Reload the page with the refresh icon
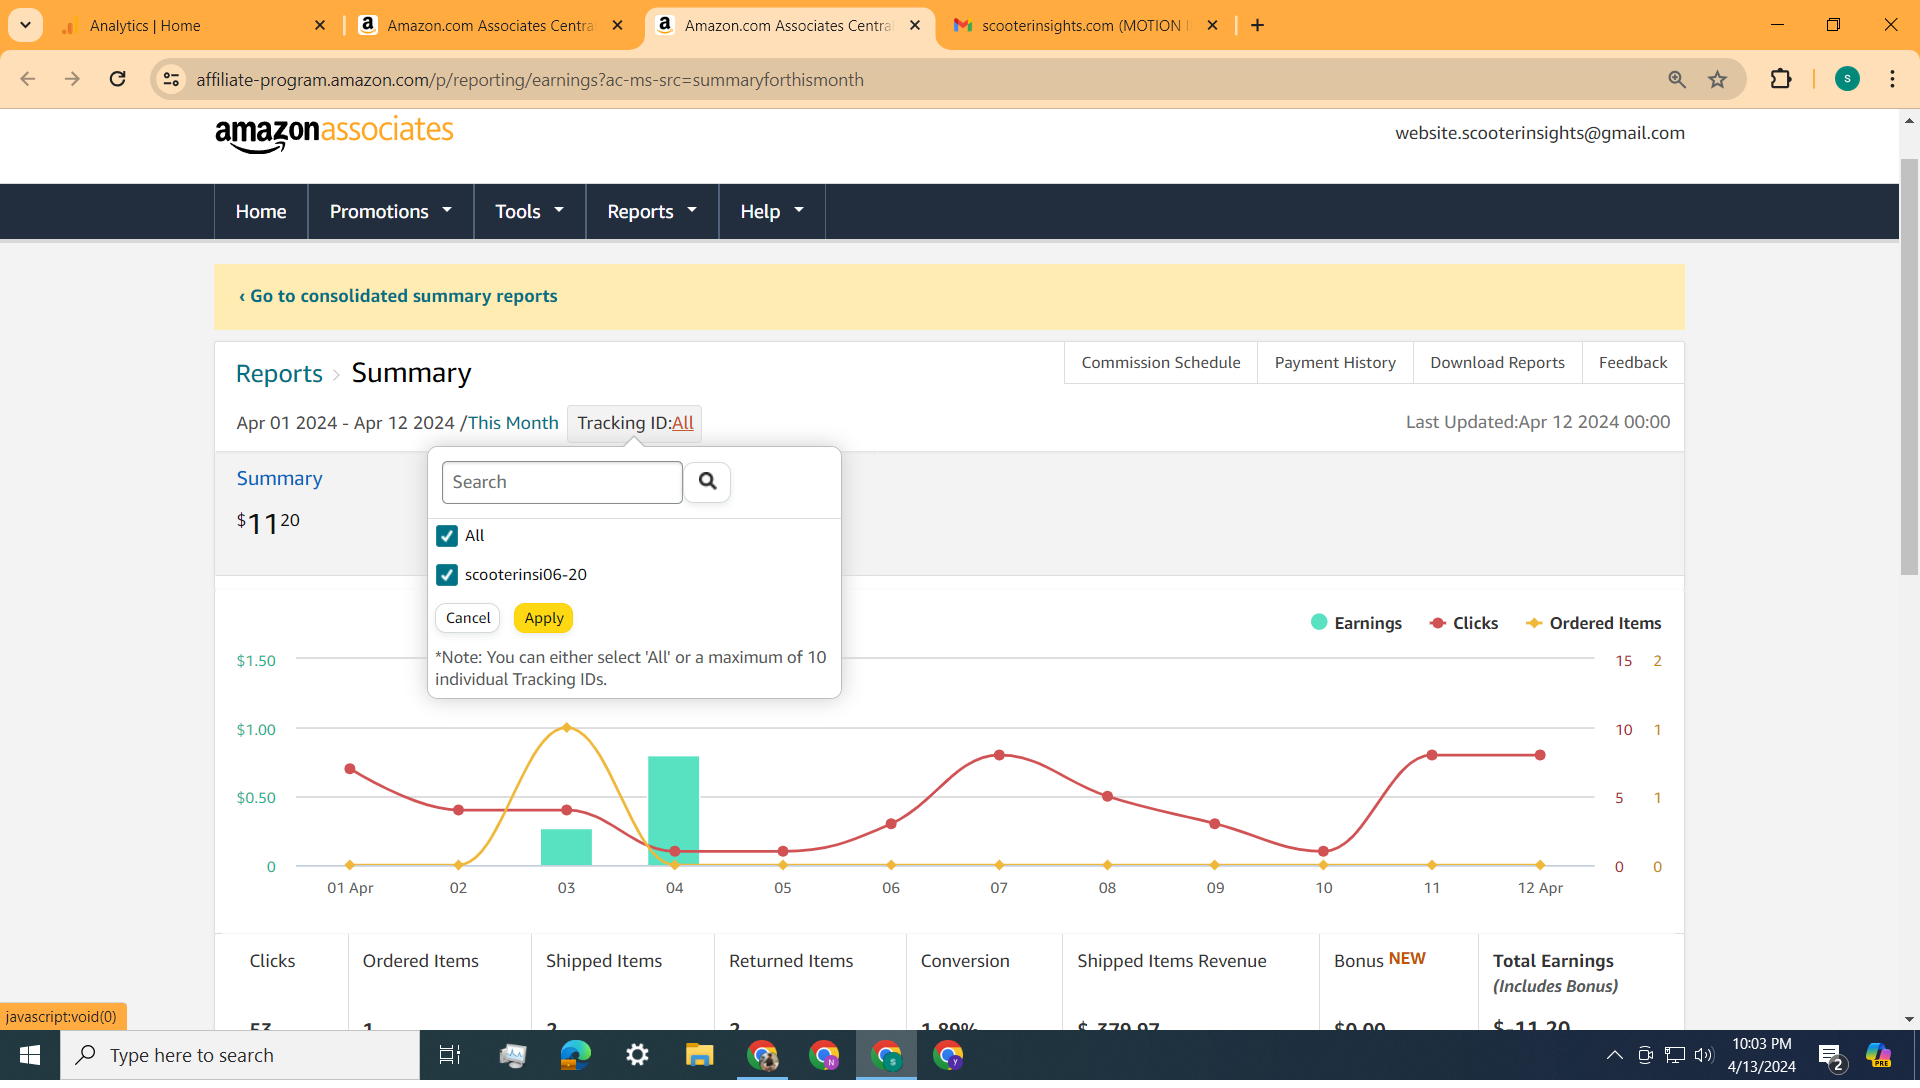Image resolution: width=1920 pixels, height=1088 pixels. [x=117, y=79]
